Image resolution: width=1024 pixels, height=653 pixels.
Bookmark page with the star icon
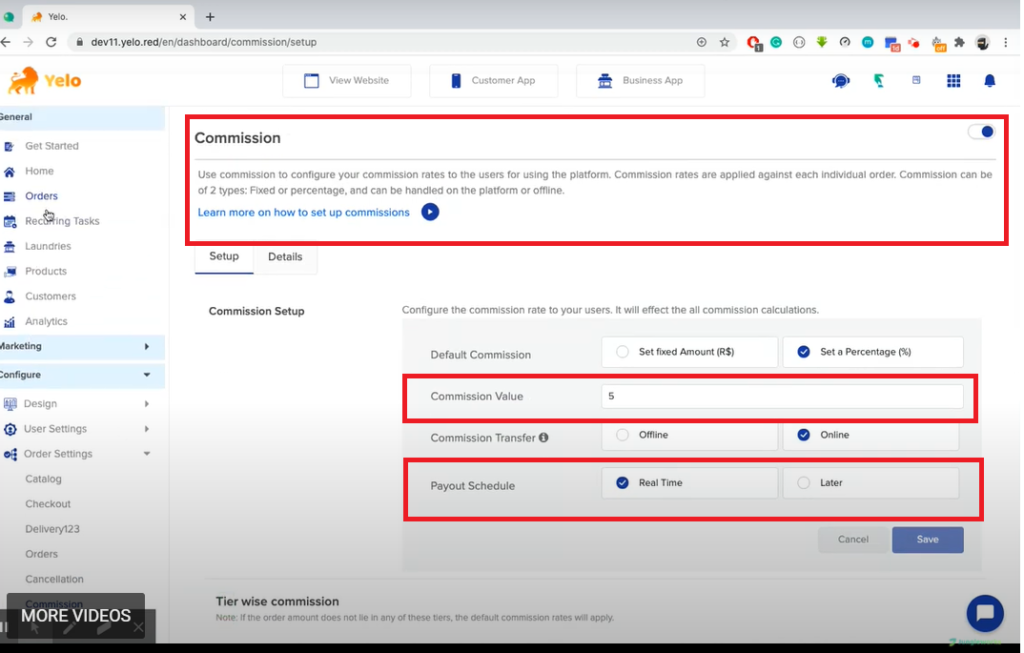pos(724,42)
